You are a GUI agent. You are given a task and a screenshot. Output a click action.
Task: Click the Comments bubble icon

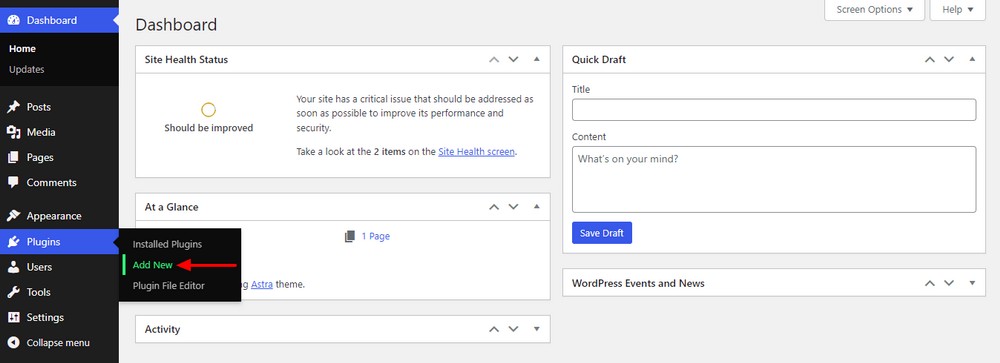pos(13,182)
